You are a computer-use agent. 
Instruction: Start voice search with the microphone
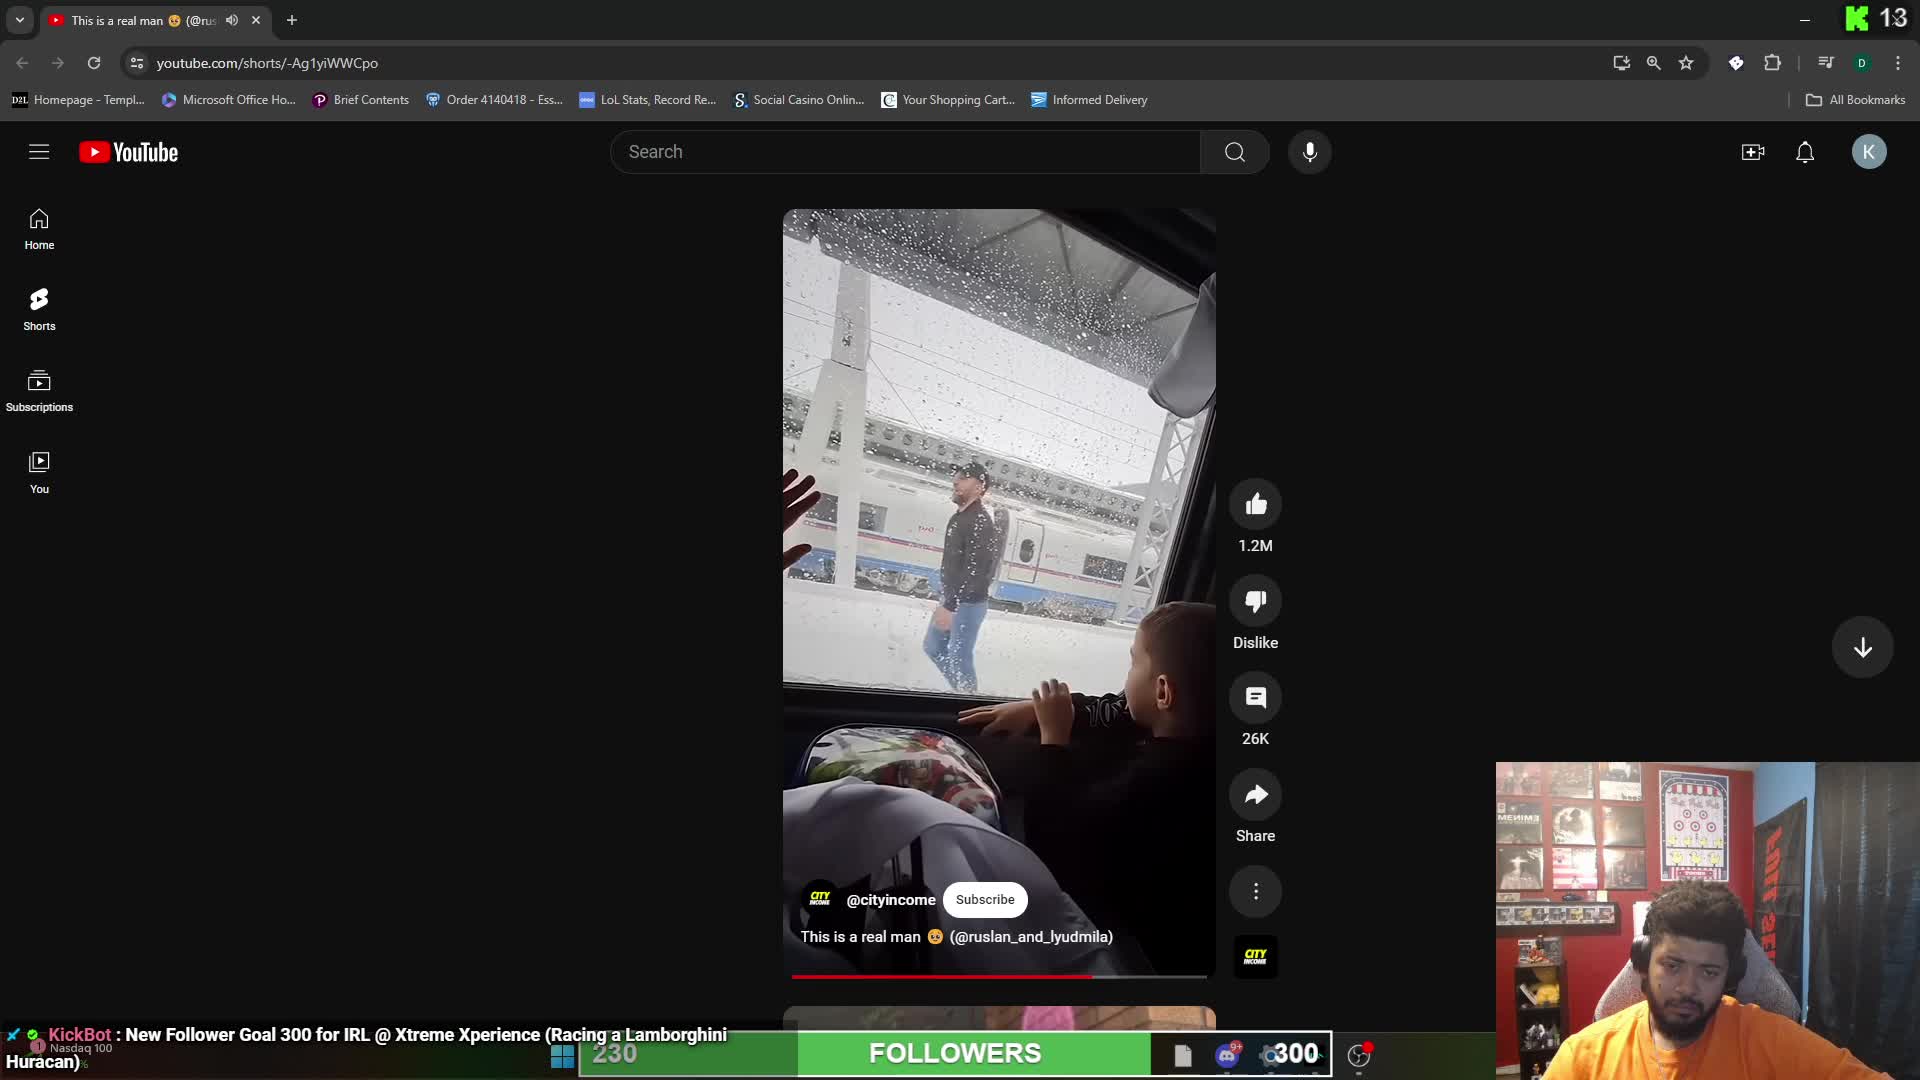coord(1310,152)
